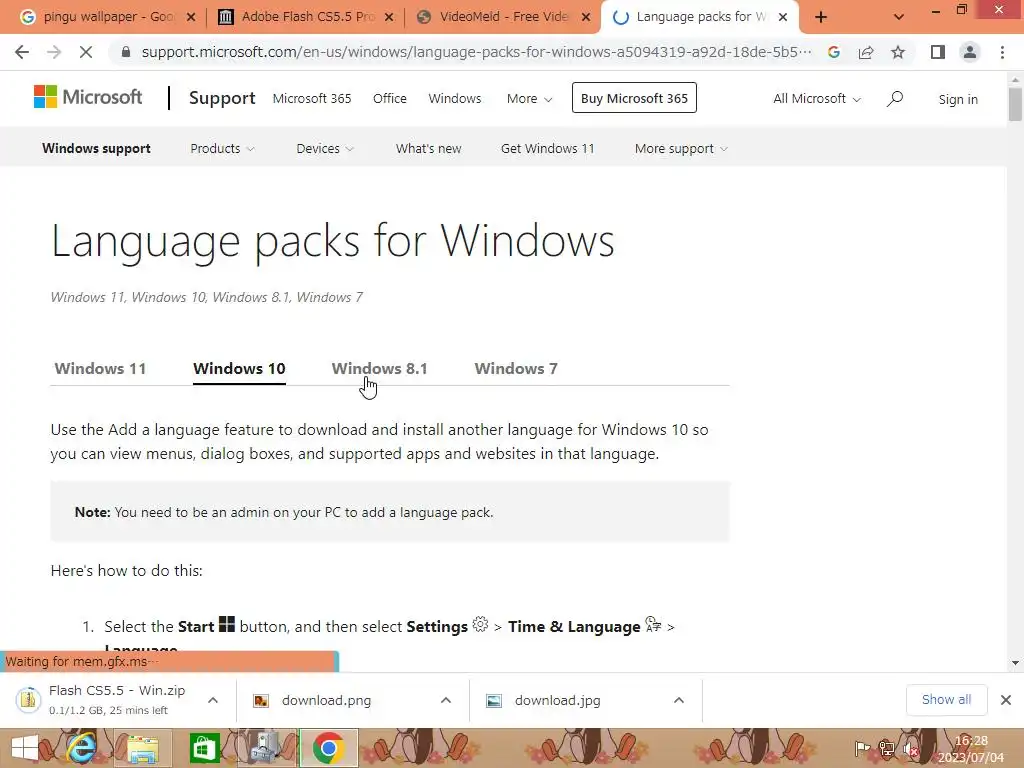The width and height of the screenshot is (1024, 768).
Task: Expand the More support dropdown
Action: (681, 148)
